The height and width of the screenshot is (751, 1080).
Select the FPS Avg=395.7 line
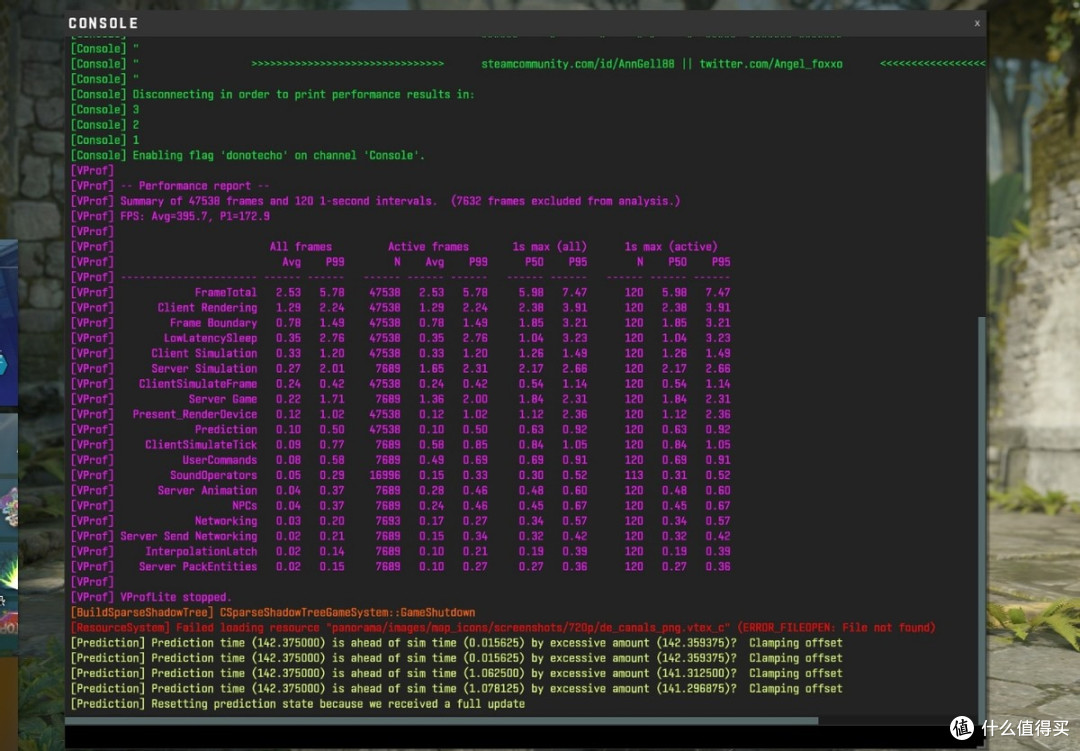coord(170,216)
